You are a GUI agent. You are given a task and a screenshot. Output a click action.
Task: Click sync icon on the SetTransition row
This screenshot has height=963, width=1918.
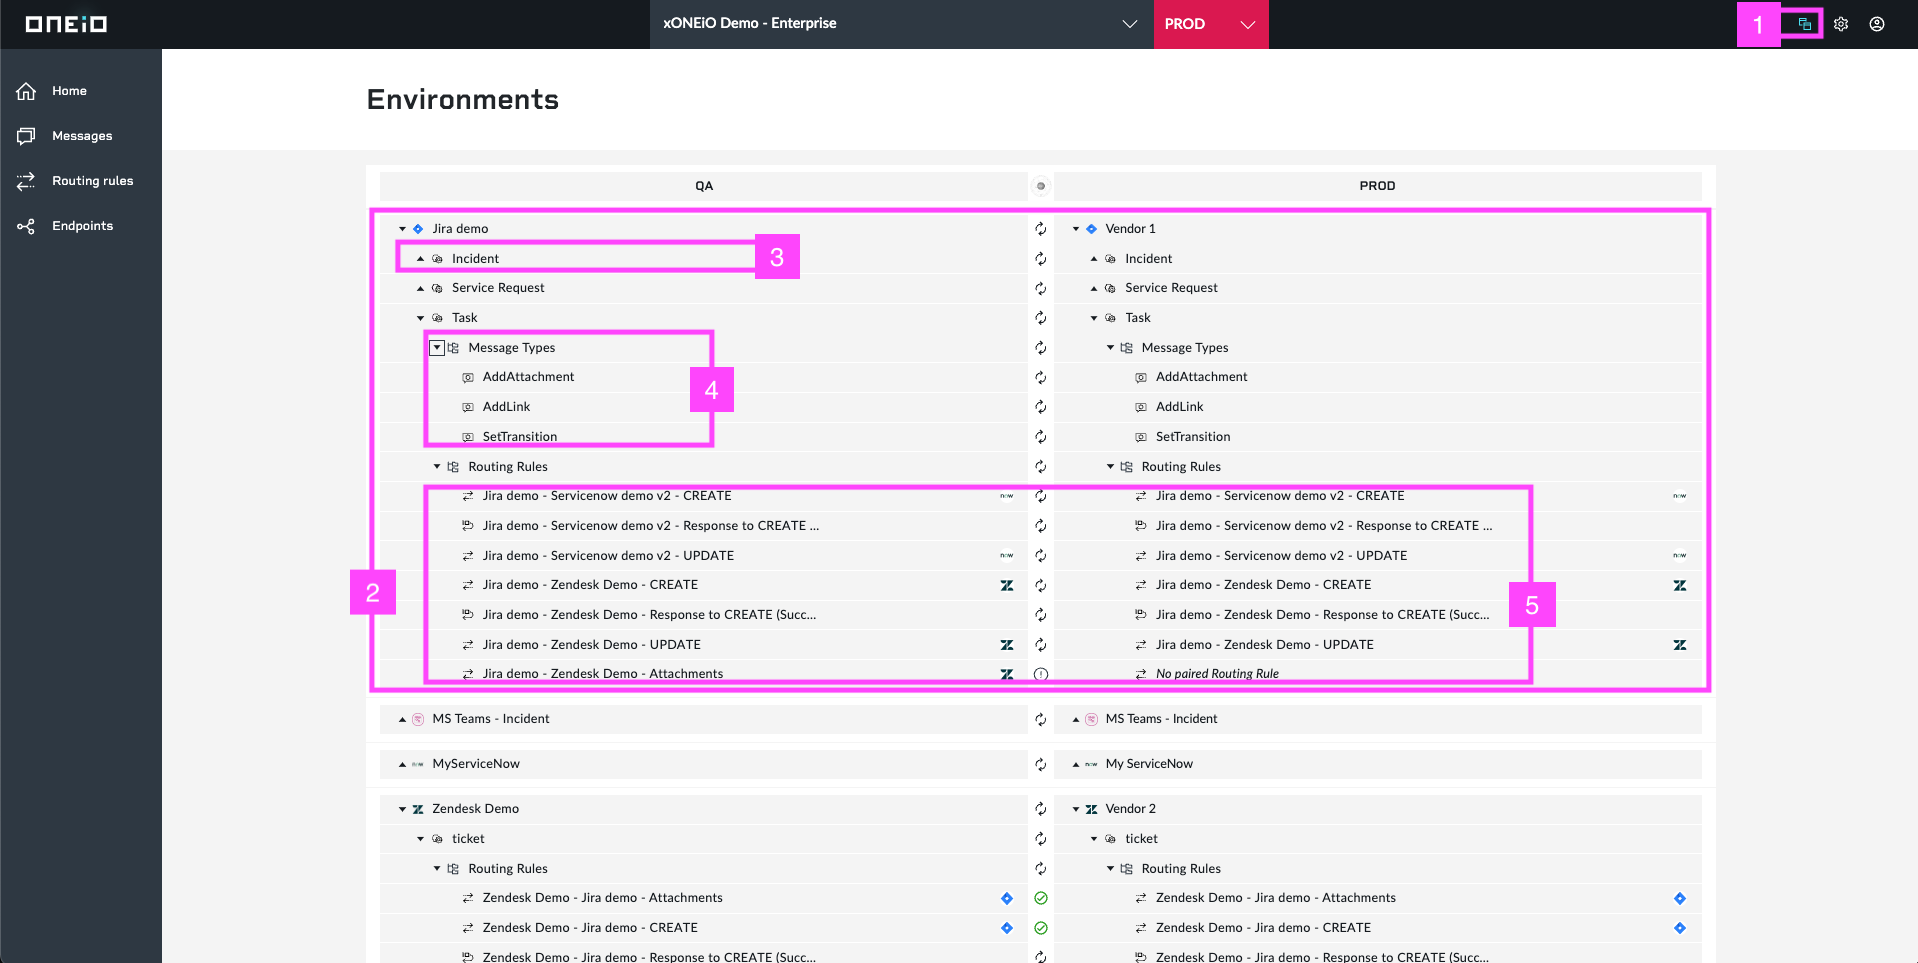pos(1041,437)
